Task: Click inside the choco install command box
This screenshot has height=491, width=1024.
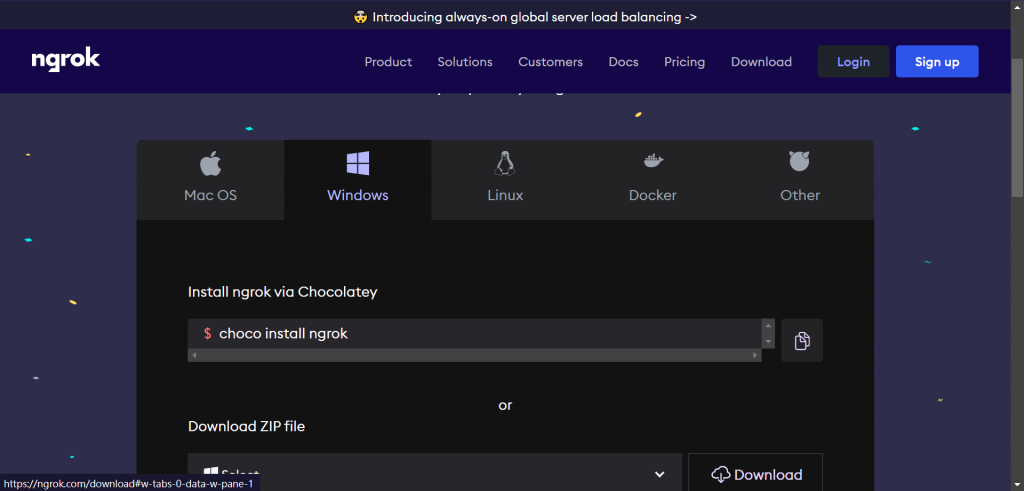Action: (x=475, y=334)
